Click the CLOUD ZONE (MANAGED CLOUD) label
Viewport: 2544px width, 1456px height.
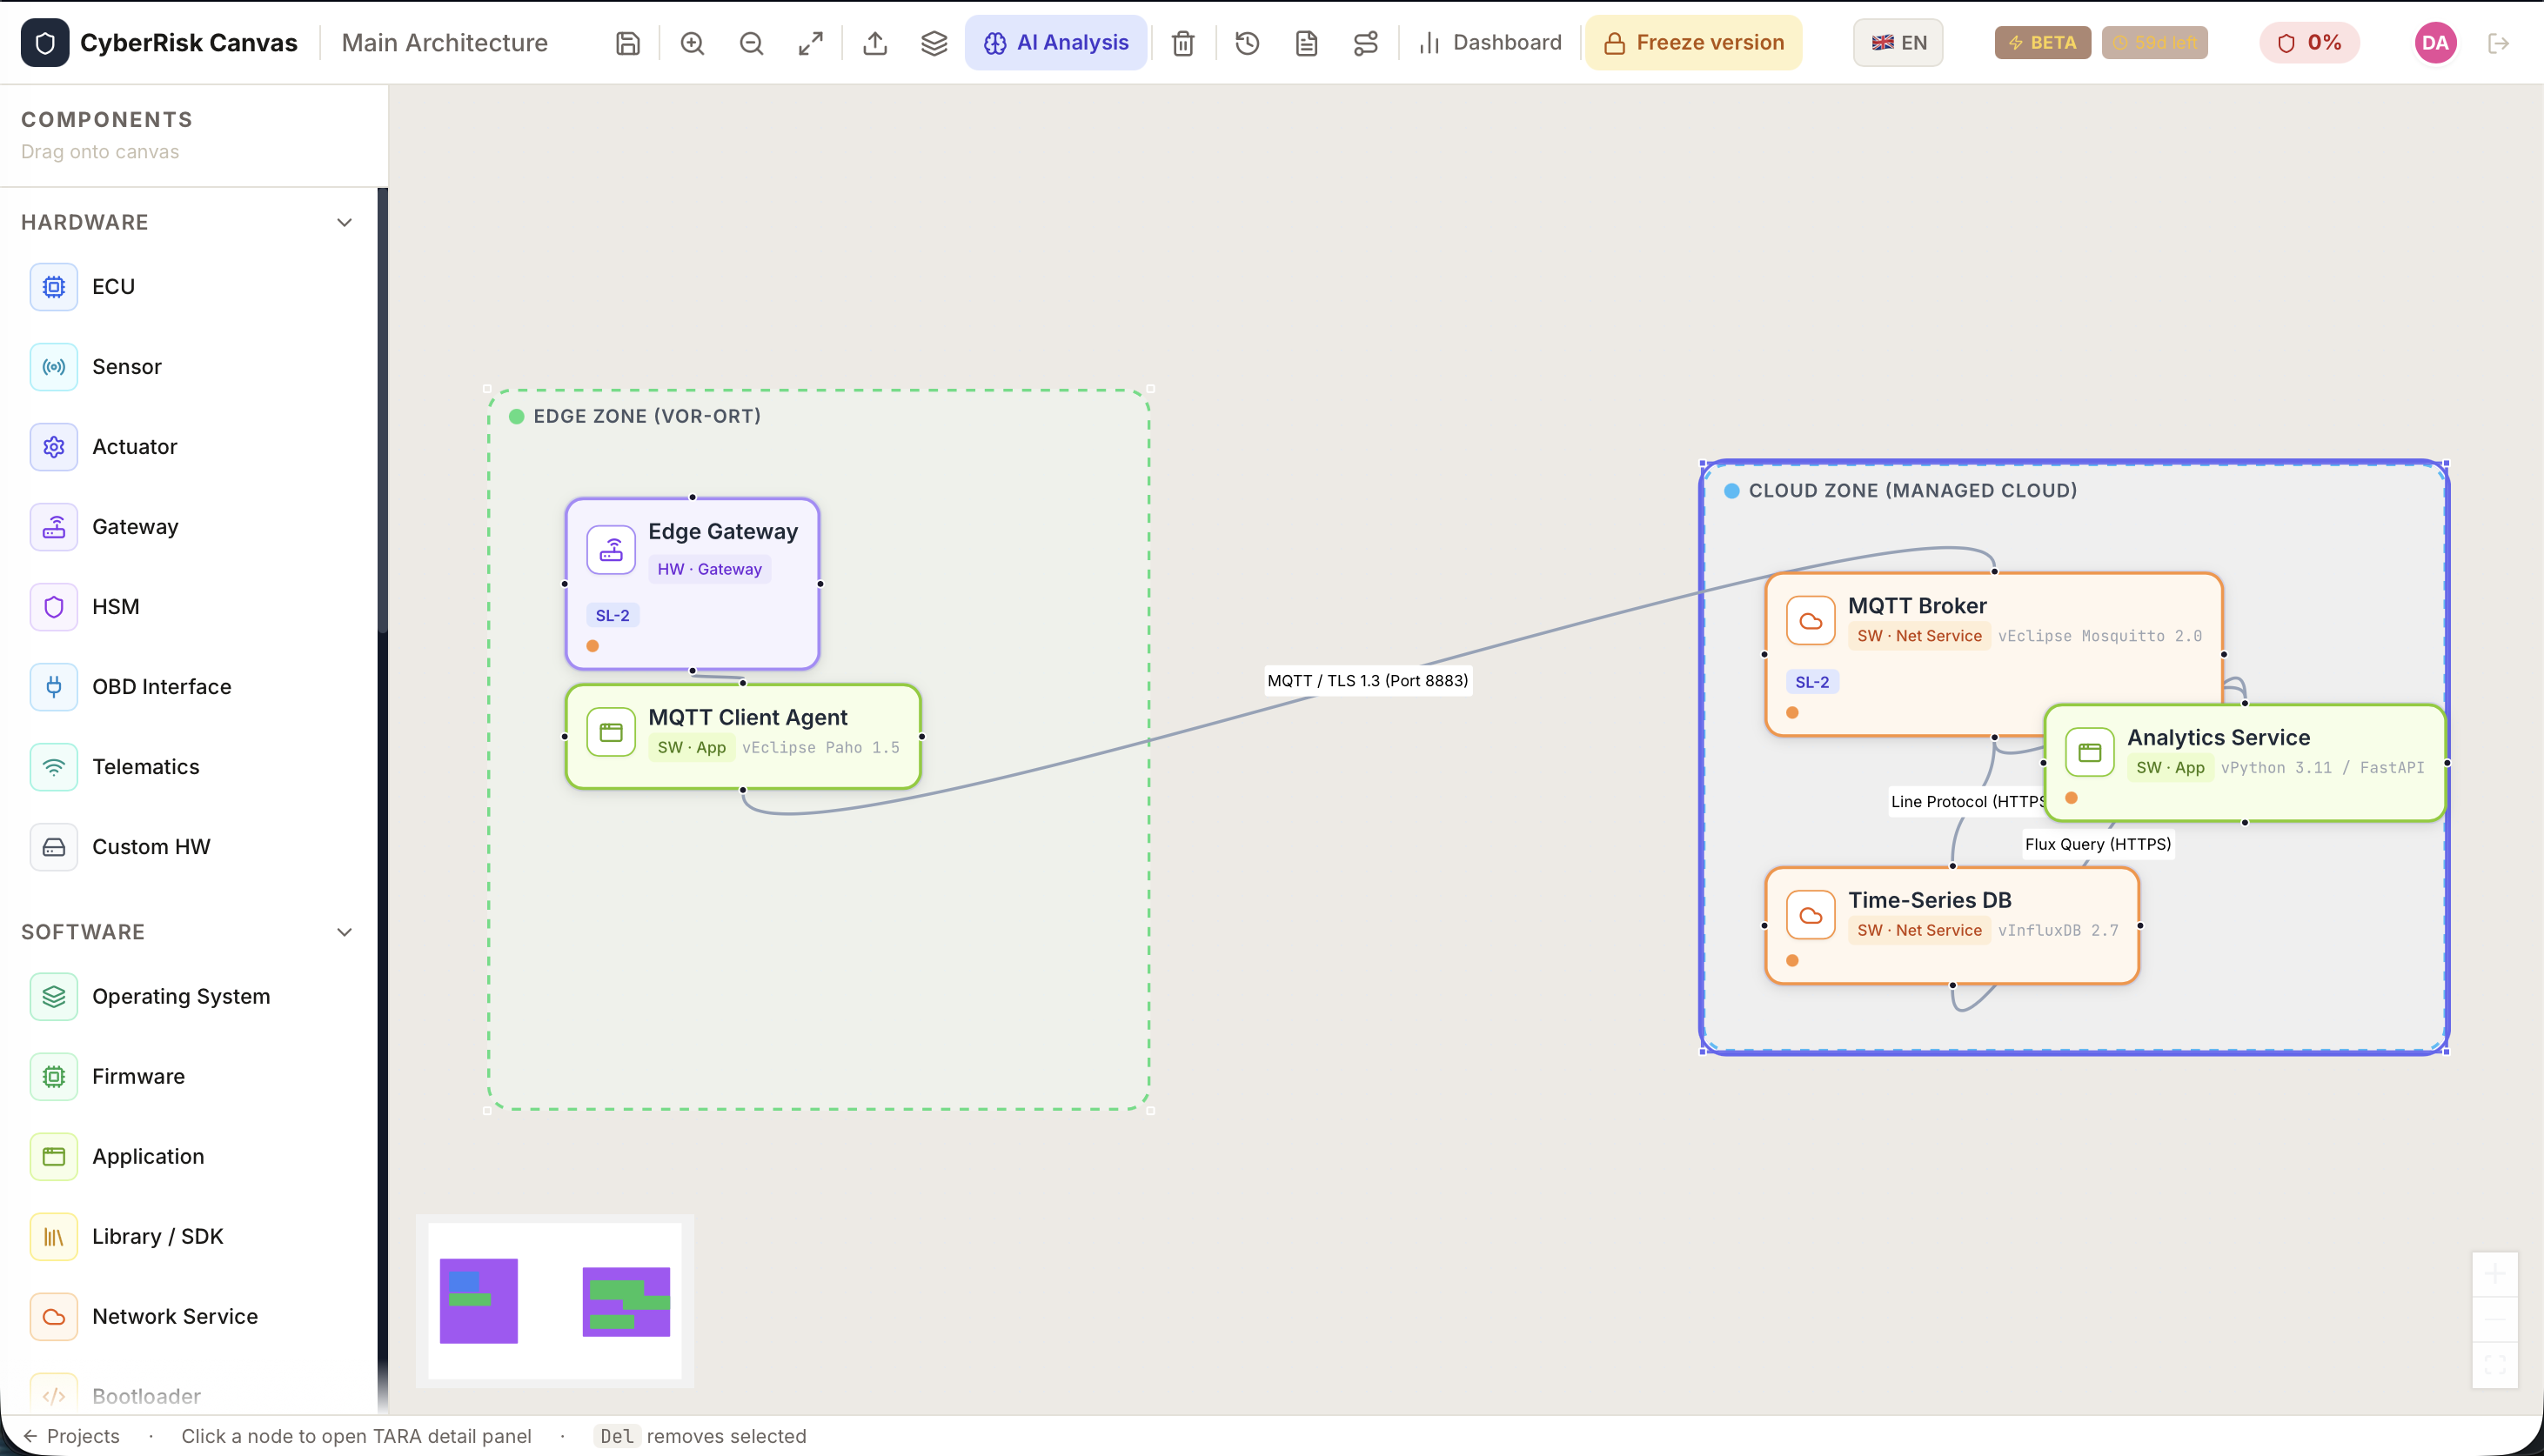point(1912,491)
